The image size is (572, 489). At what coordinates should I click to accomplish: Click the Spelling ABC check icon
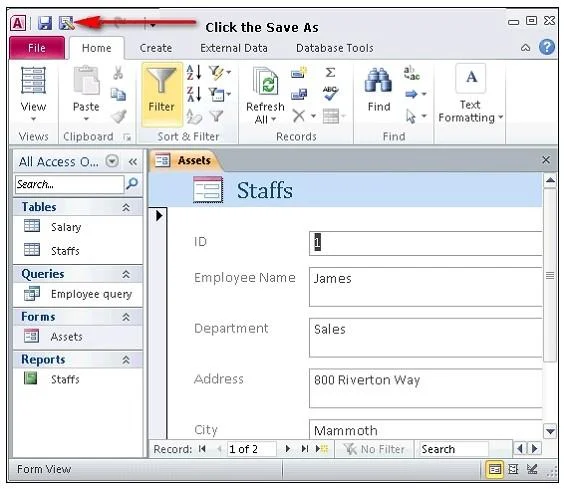331,93
